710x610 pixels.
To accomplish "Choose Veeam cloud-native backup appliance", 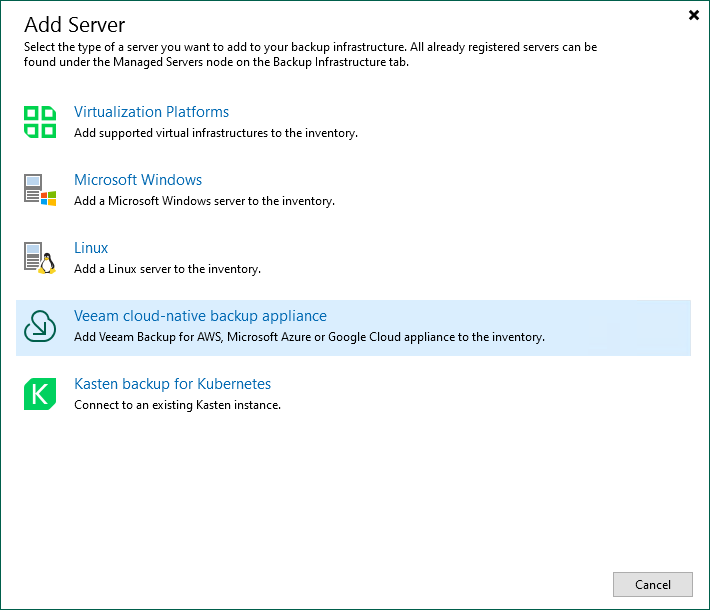I will (200, 316).
